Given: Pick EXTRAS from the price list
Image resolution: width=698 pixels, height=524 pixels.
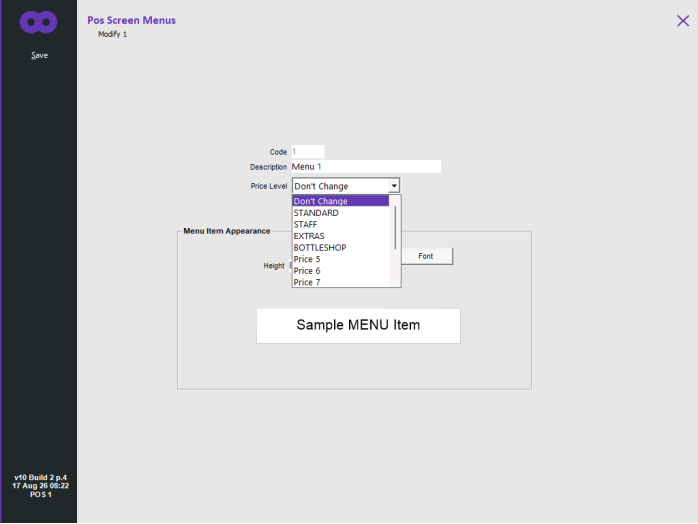Looking at the screenshot, I should [x=341, y=236].
